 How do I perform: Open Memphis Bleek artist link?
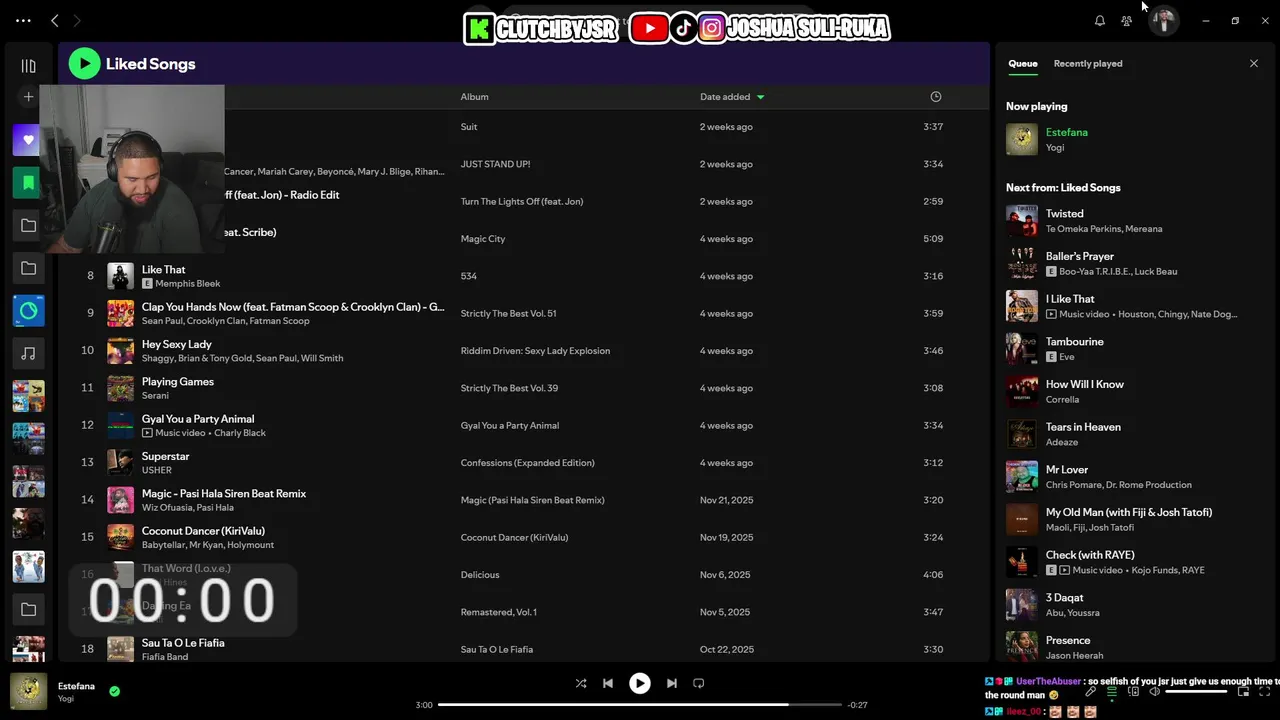pyautogui.click(x=188, y=284)
